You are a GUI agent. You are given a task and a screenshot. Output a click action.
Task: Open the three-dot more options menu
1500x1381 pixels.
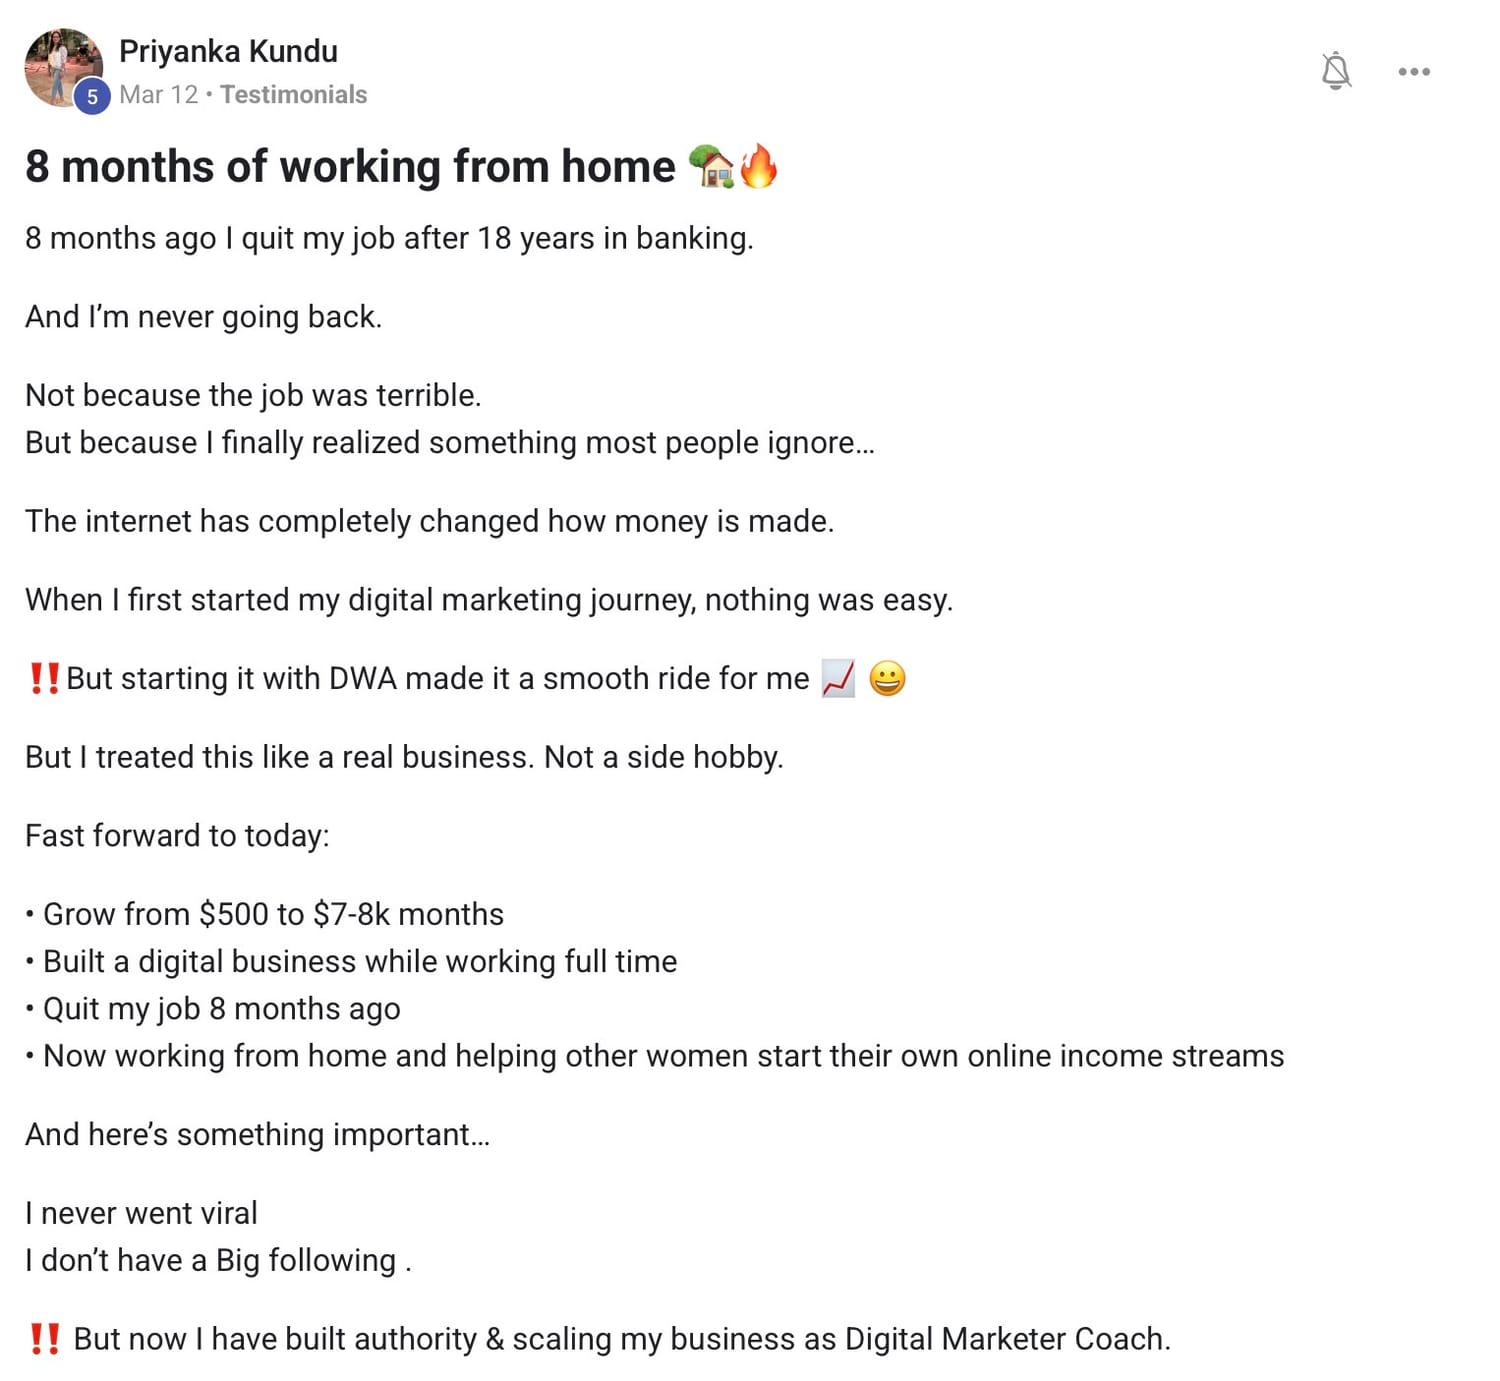click(x=1414, y=72)
